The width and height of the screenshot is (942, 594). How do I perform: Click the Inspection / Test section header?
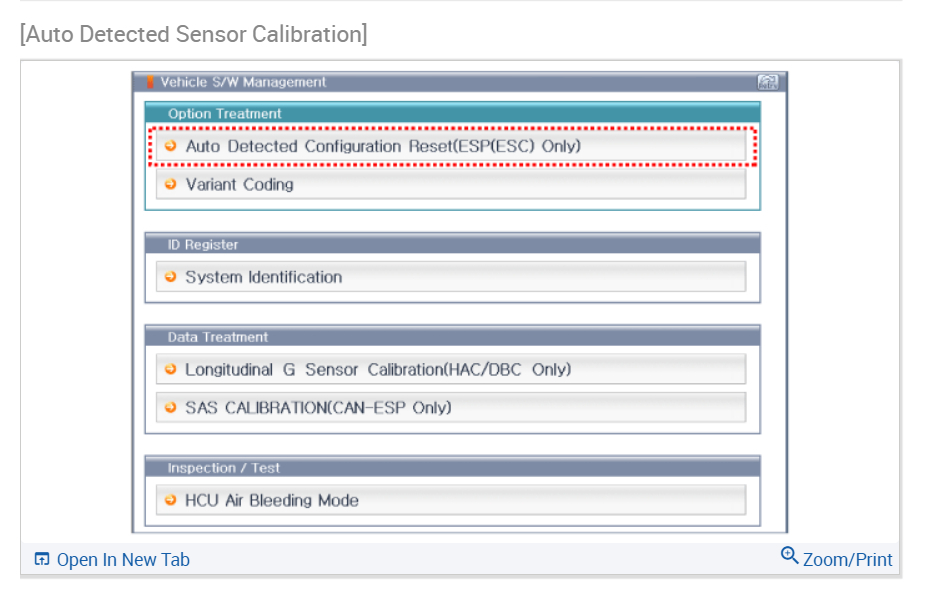[224, 468]
